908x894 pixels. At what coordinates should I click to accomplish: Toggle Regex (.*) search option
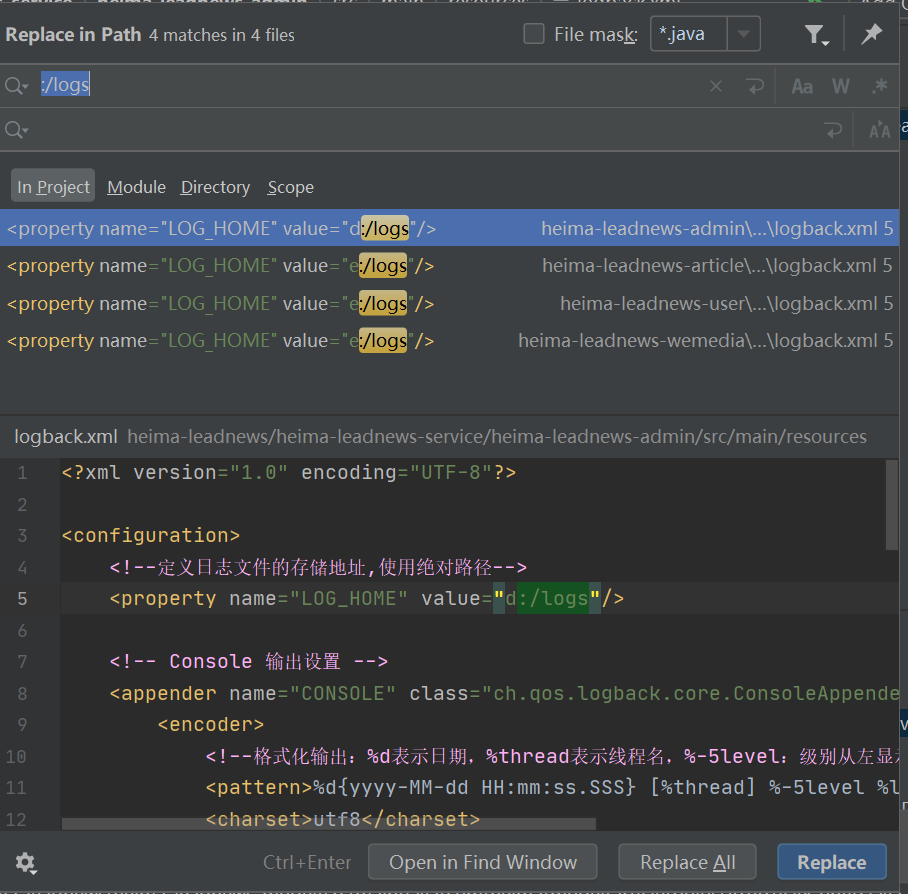coord(880,86)
